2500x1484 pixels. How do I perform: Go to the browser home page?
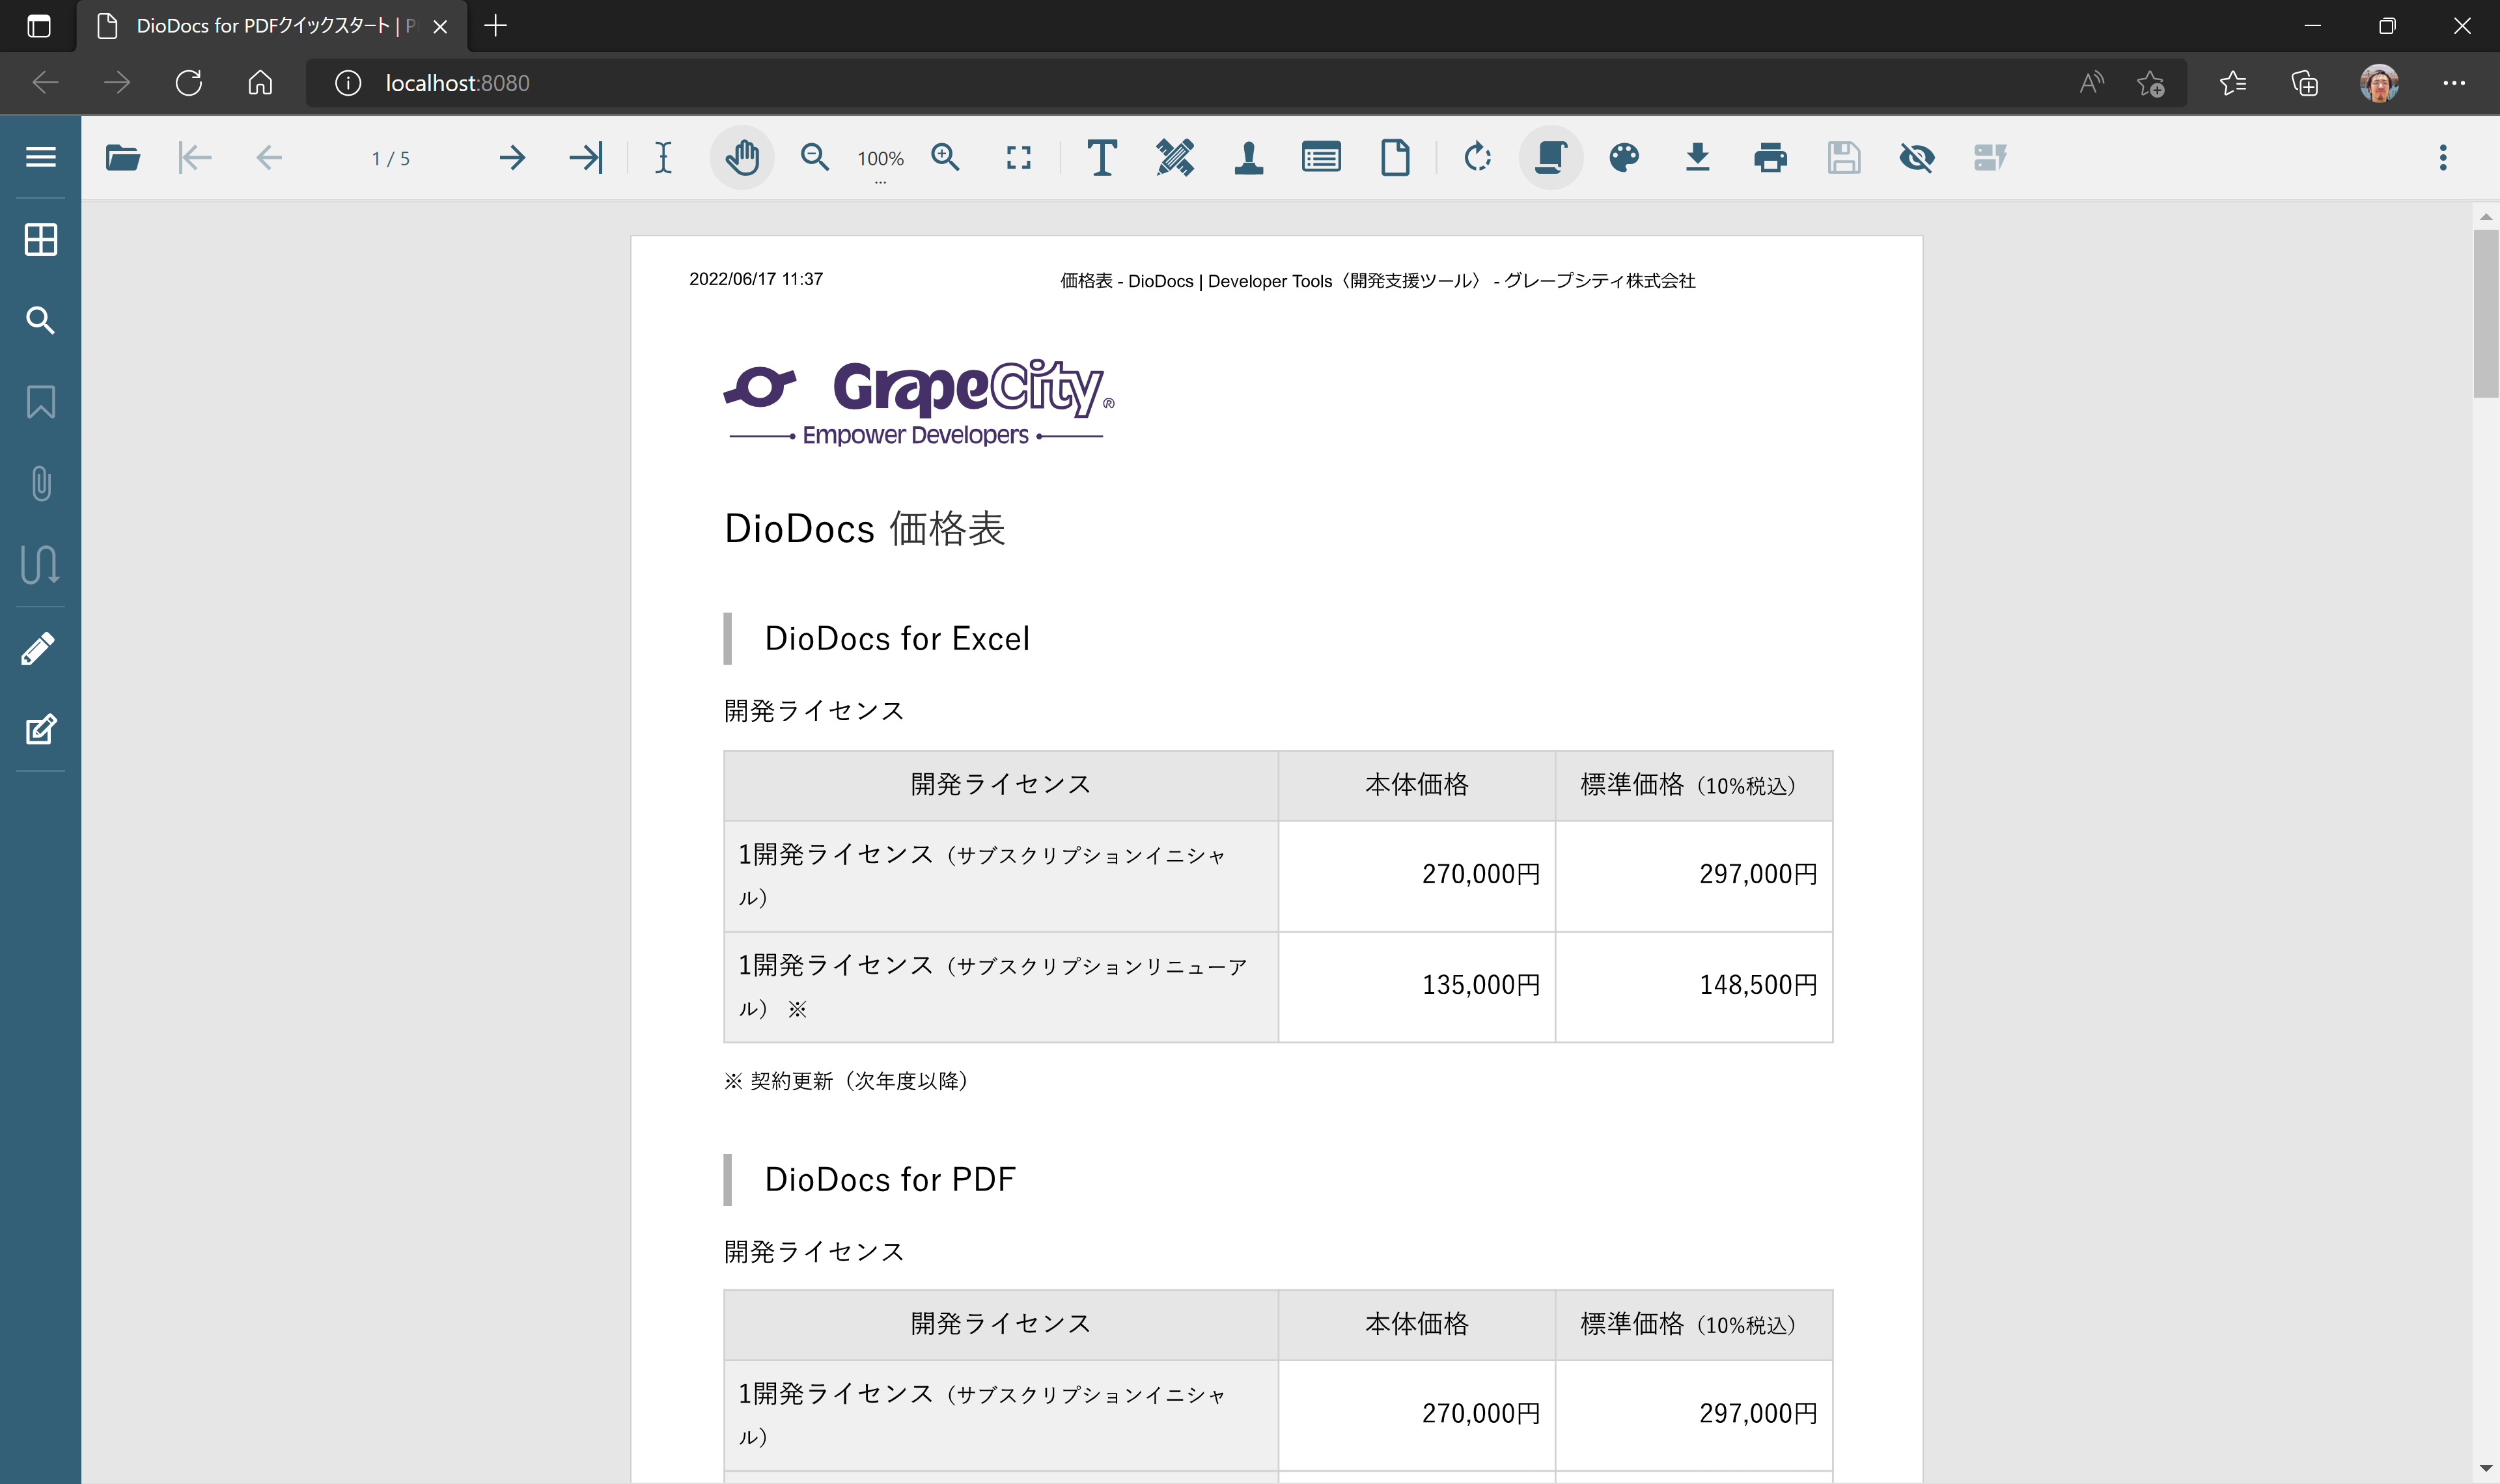pos(260,83)
